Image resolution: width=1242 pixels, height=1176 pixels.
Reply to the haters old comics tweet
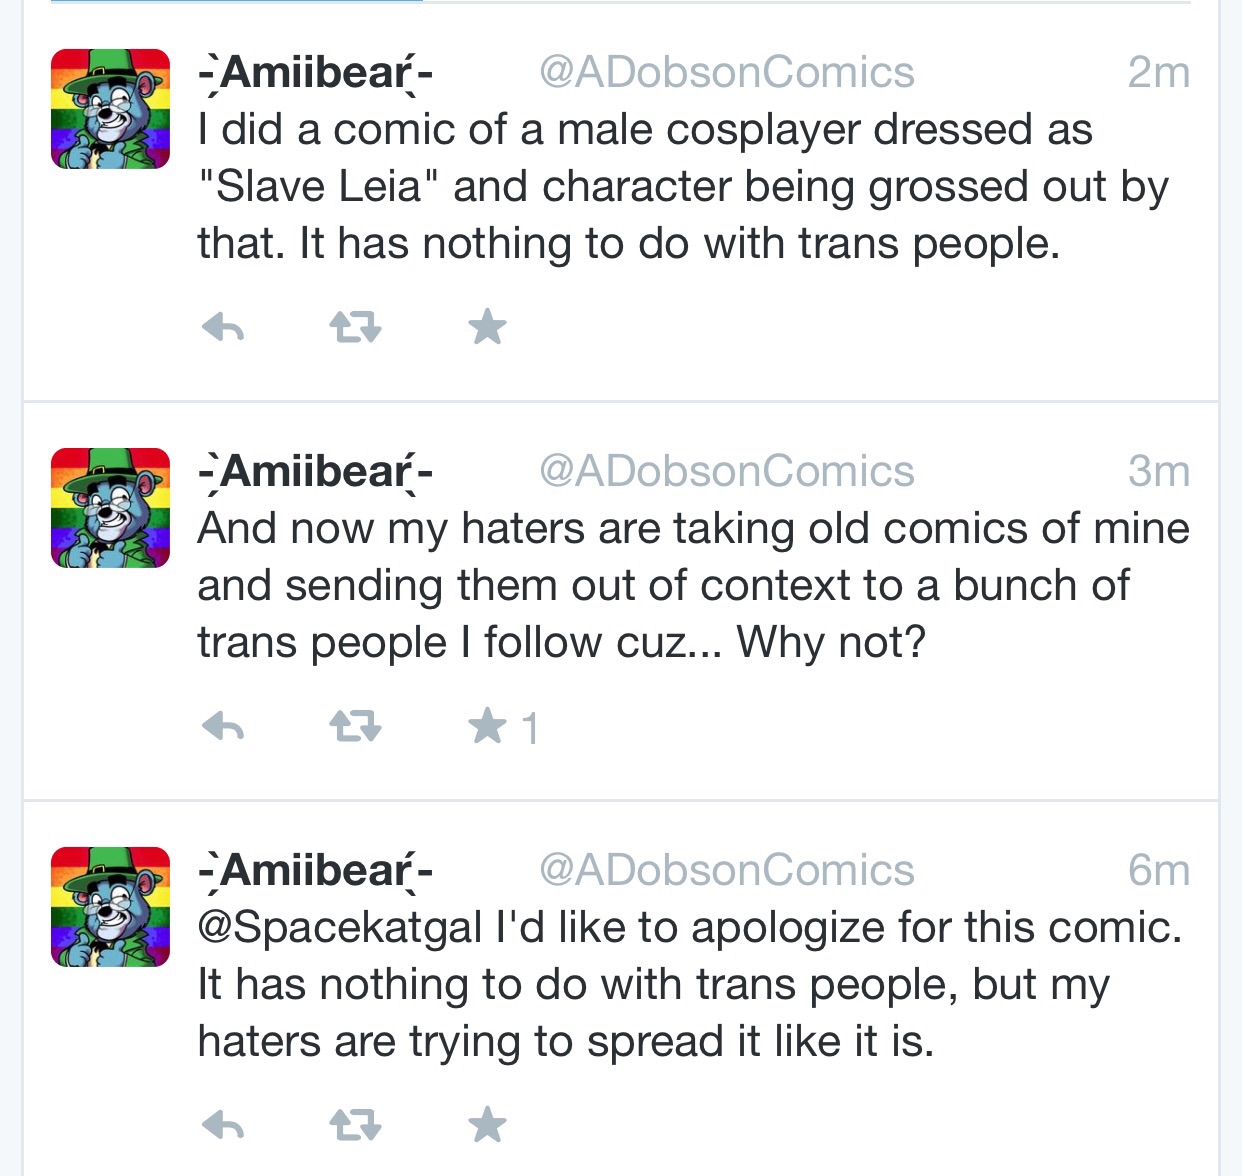click(x=223, y=727)
